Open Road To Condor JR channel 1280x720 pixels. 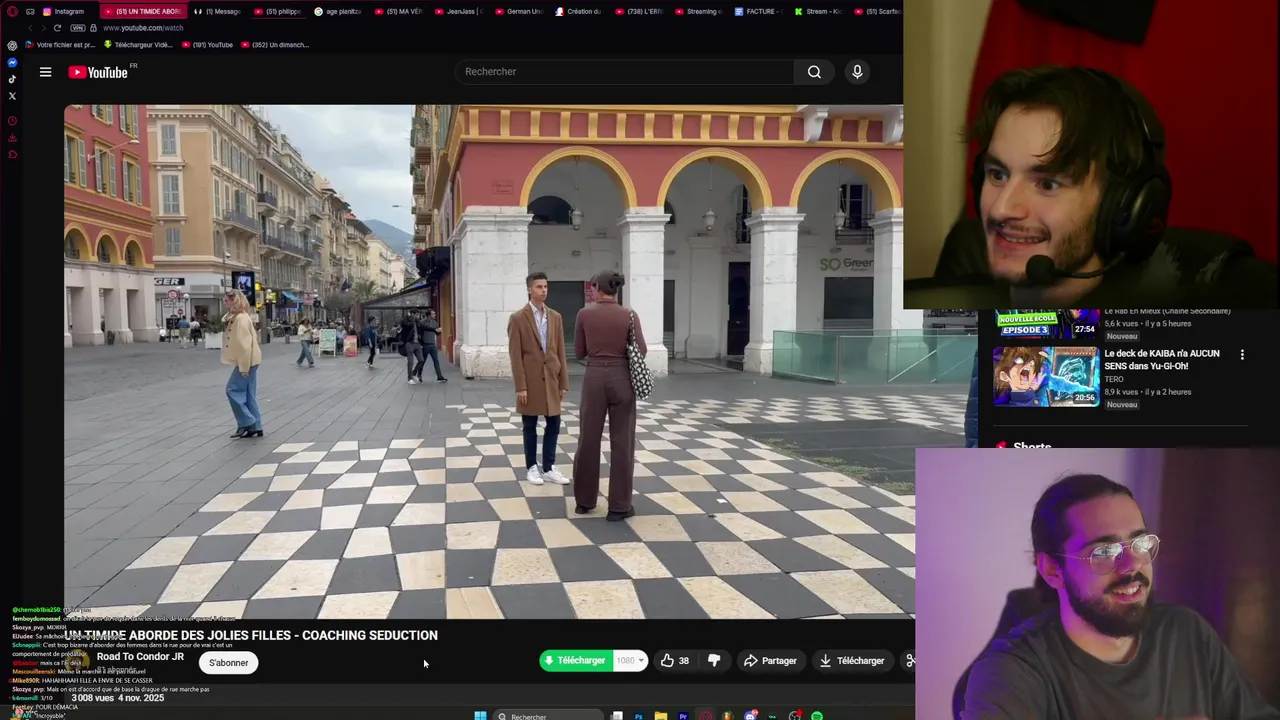click(x=140, y=657)
